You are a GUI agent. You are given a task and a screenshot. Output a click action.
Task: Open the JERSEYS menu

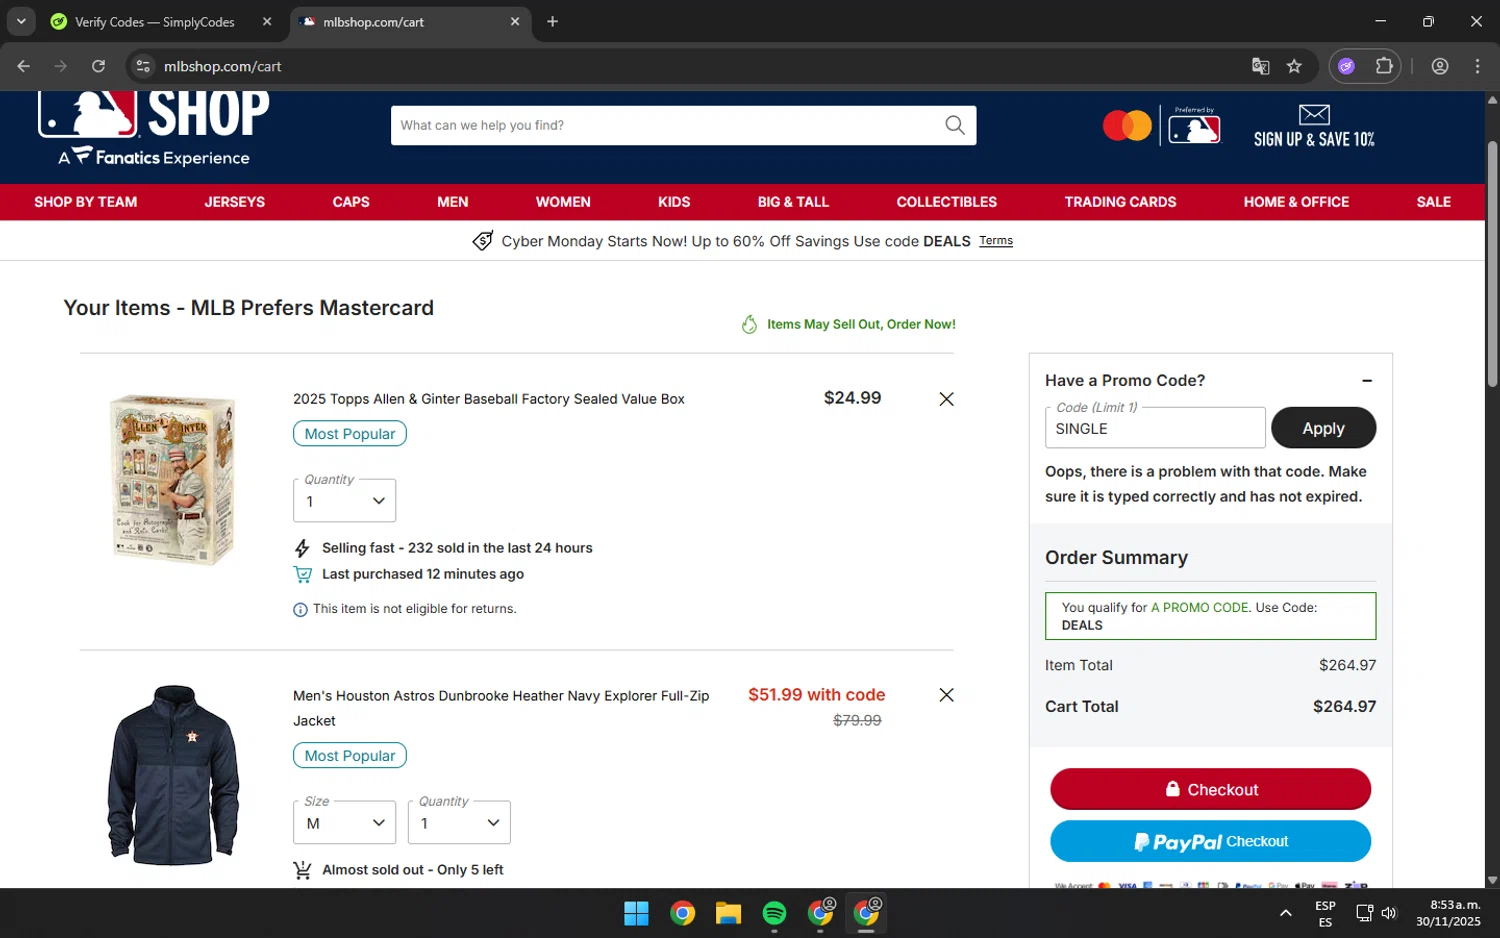[x=235, y=202]
